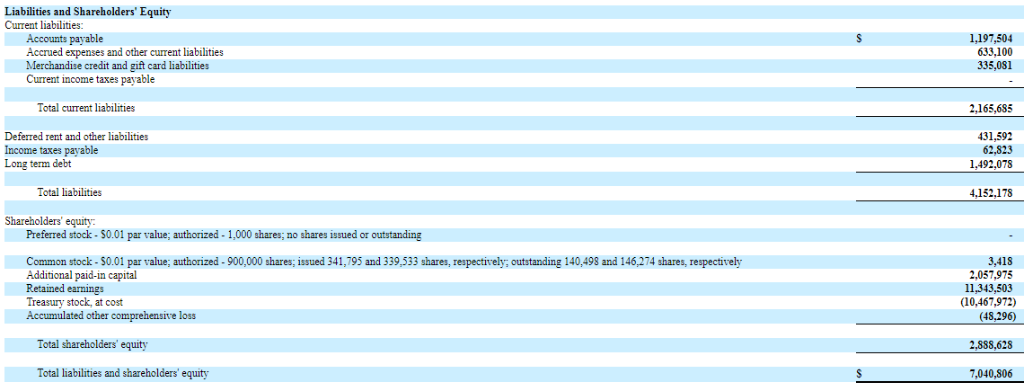The width and height of the screenshot is (1024, 391).
Task: Click the 'Shareholders' equity:' heading
Action: coord(50,221)
